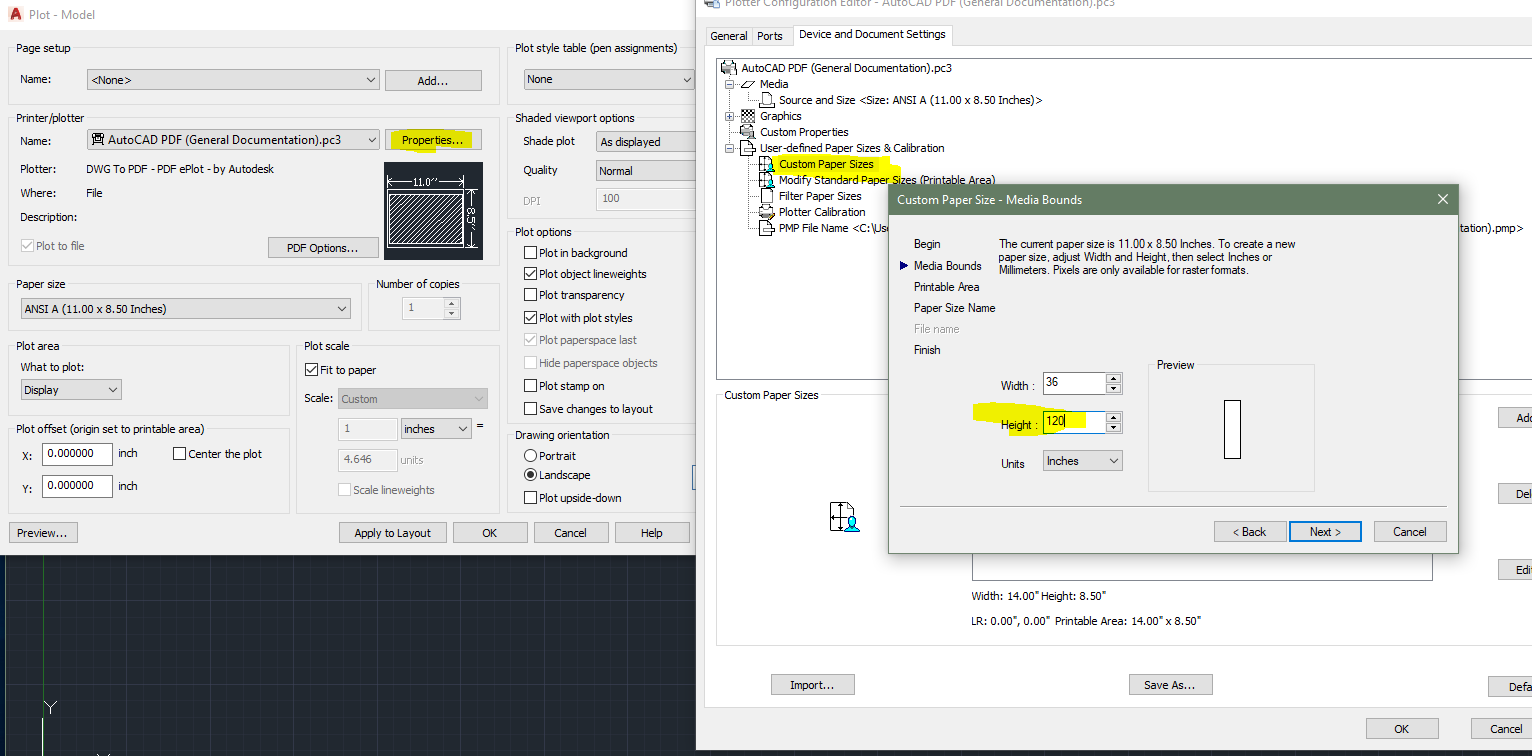This screenshot has width=1532, height=756.
Task: Uncheck the Fit to paper checkbox
Action: (312, 368)
